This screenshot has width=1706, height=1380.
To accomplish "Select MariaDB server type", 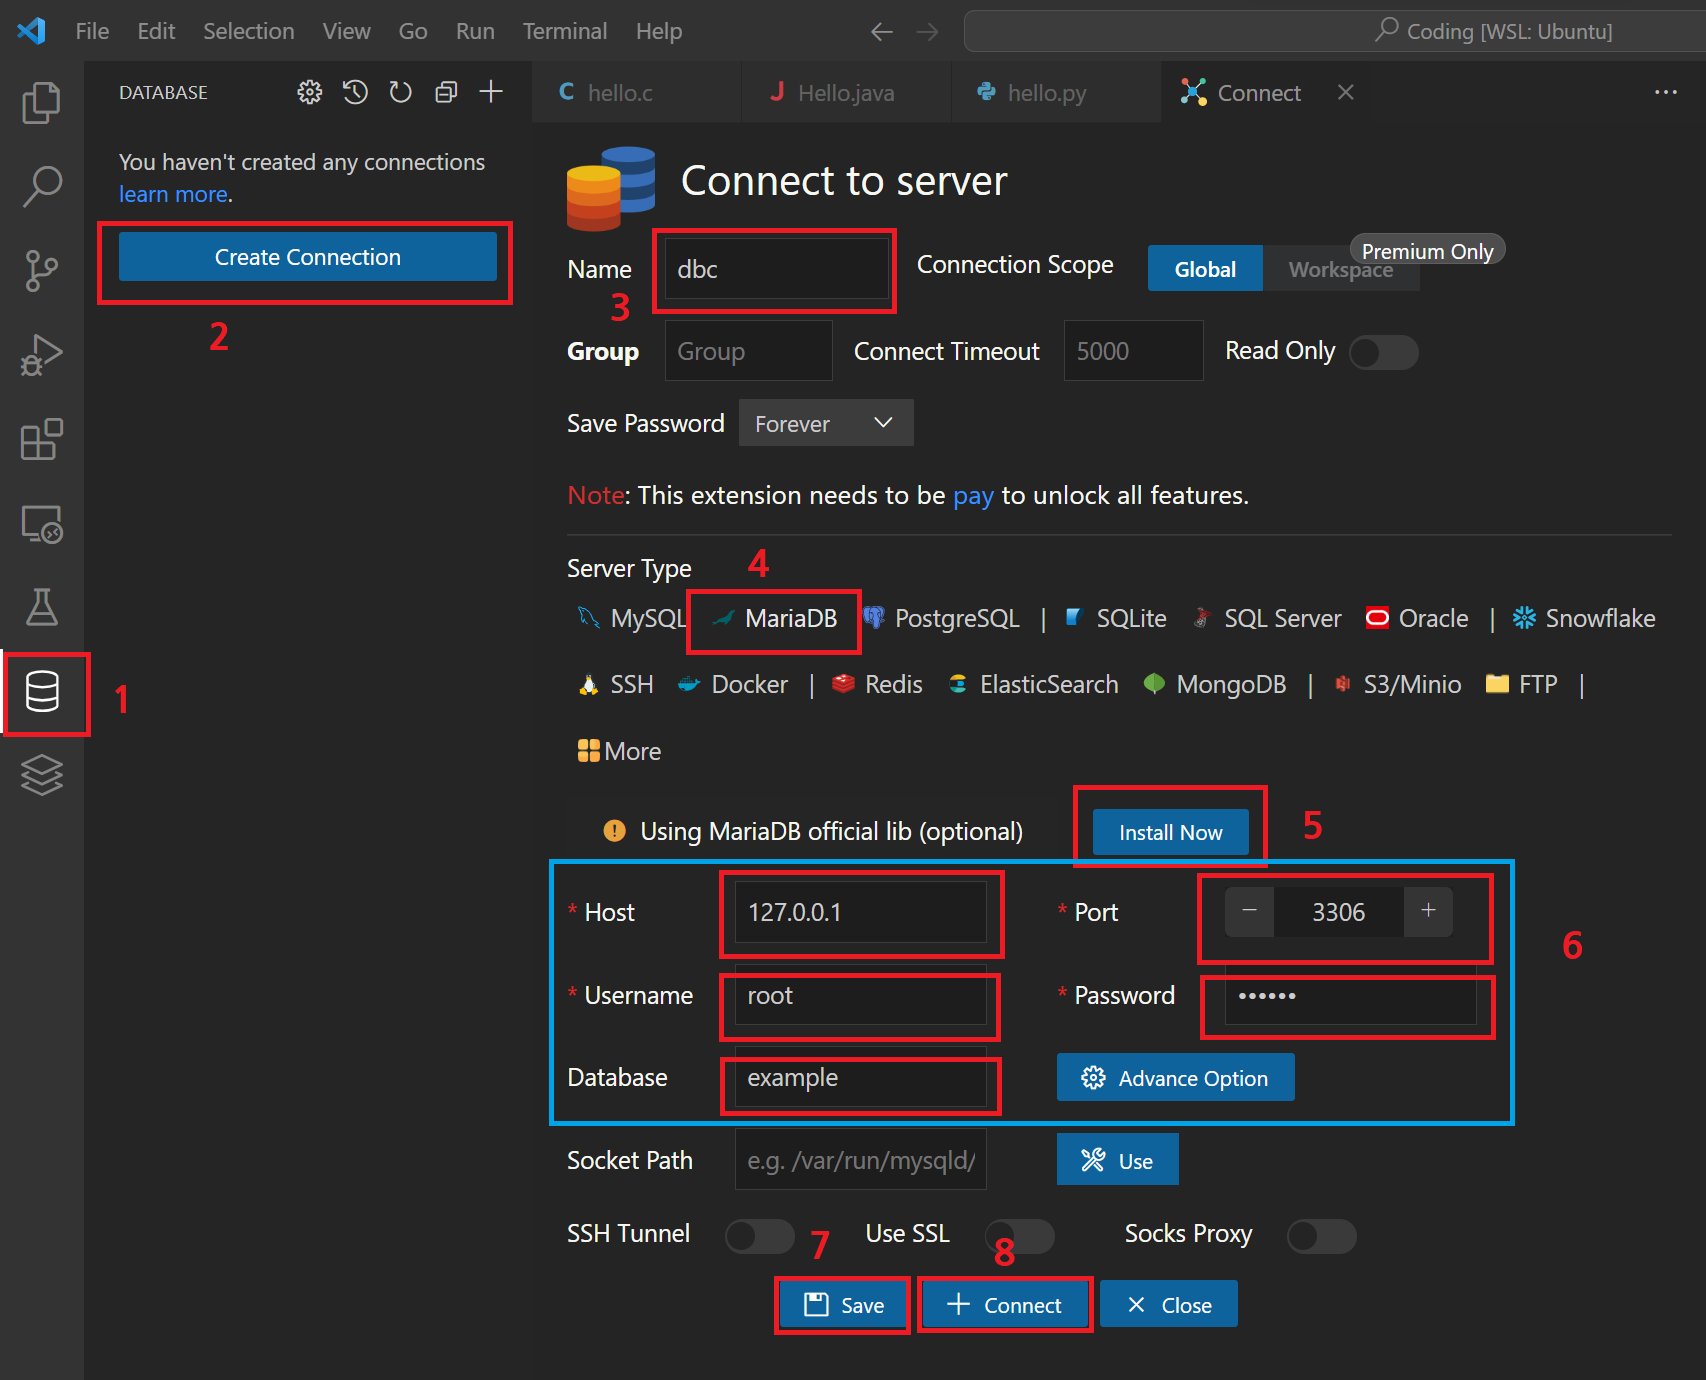I will click(x=774, y=618).
